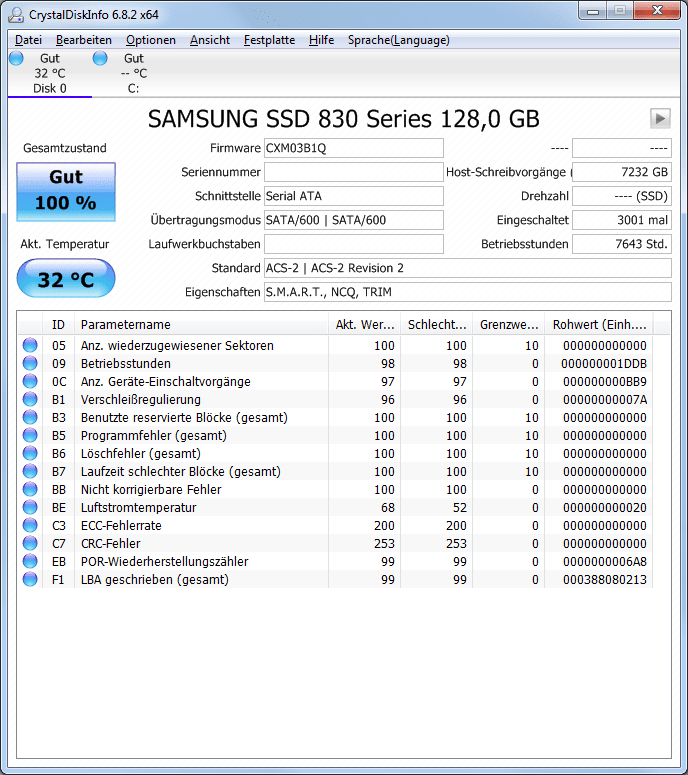Open the Festplatte menu
This screenshot has width=688, height=775.
click(x=269, y=40)
